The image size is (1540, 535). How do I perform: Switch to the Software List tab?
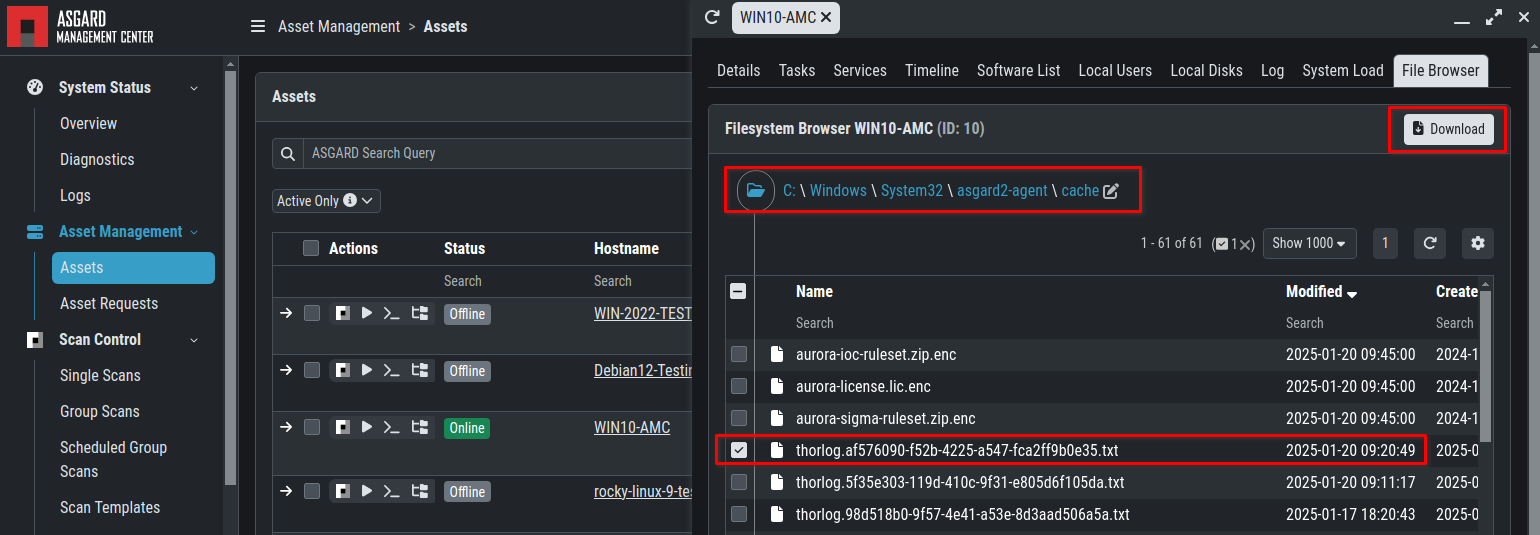pos(1018,70)
